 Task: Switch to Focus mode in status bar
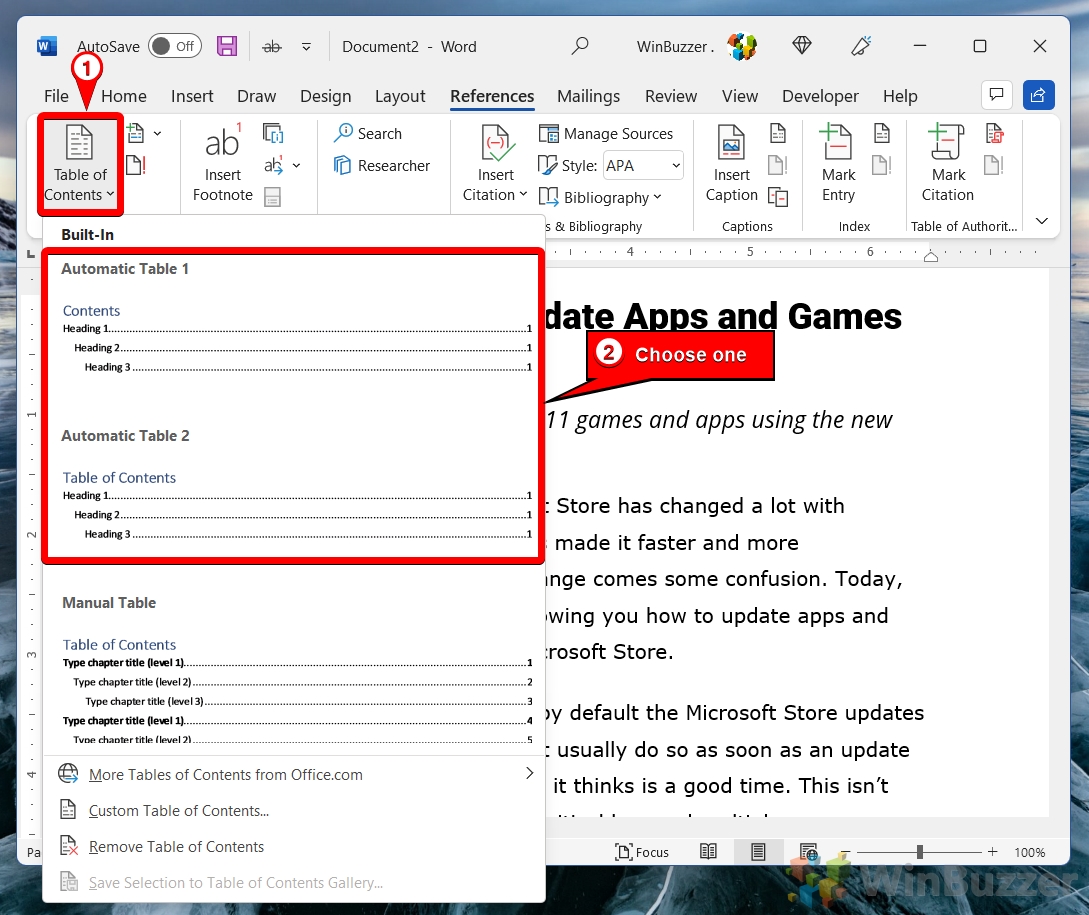[x=642, y=852]
